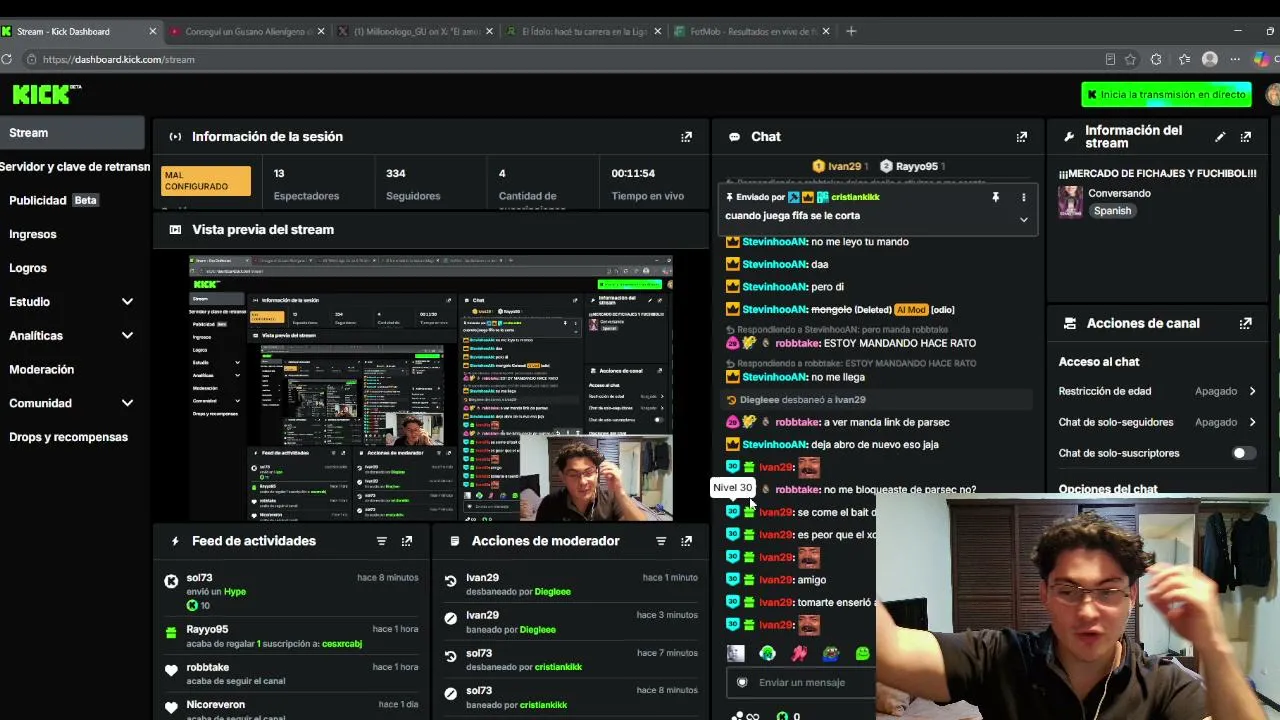Expand the Estudio sidebar section

(127, 302)
